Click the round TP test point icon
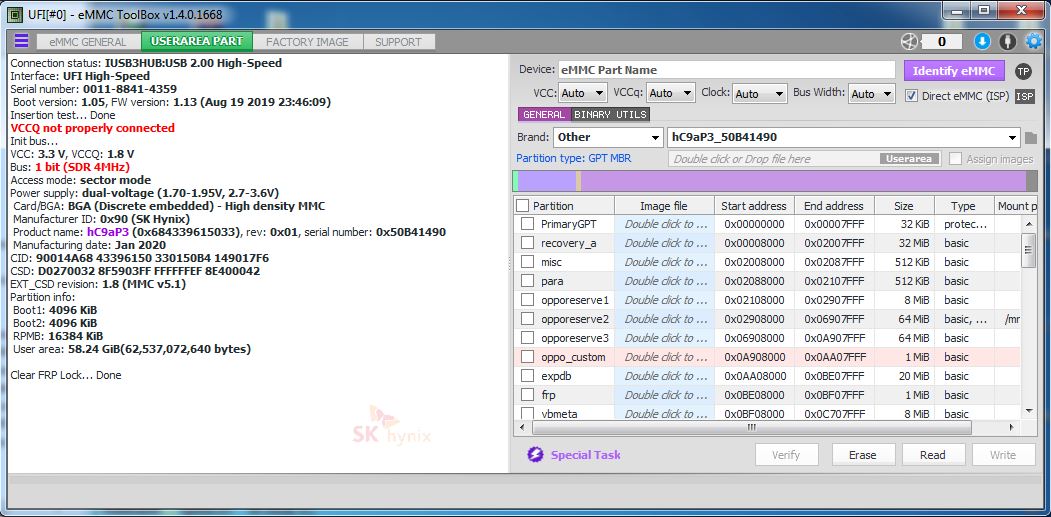Viewport: 1051px width, 517px height. coord(1023,71)
